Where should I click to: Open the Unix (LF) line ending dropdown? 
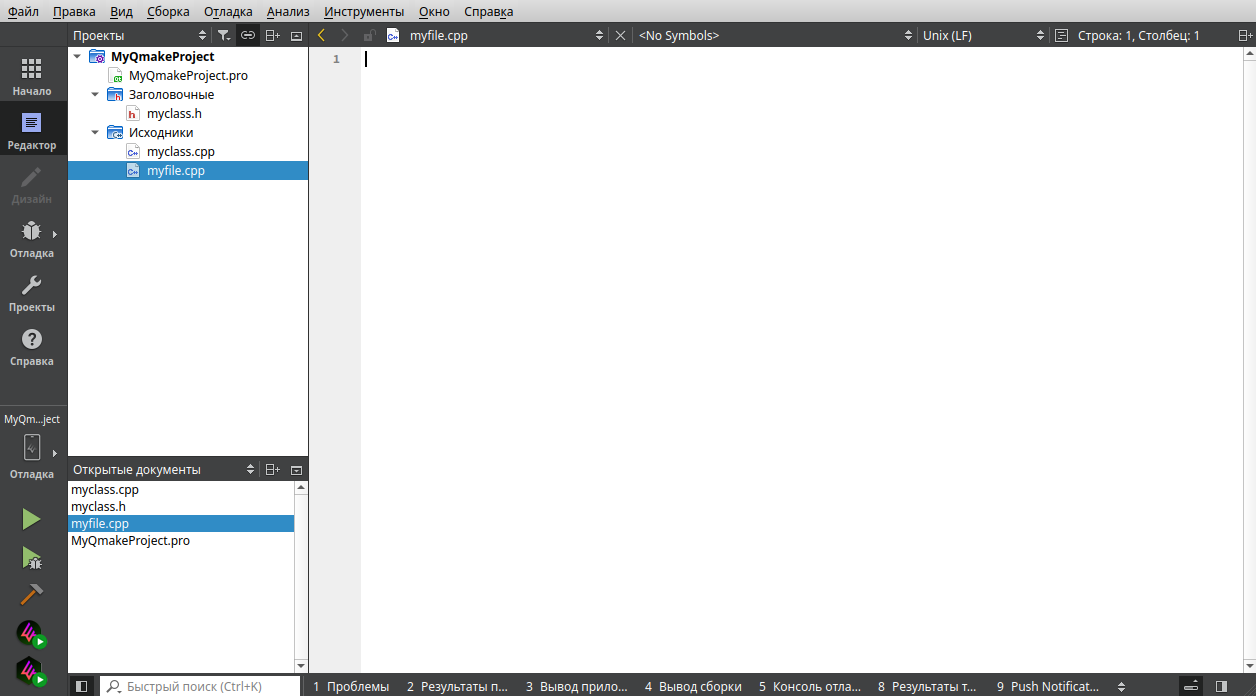pos(982,35)
